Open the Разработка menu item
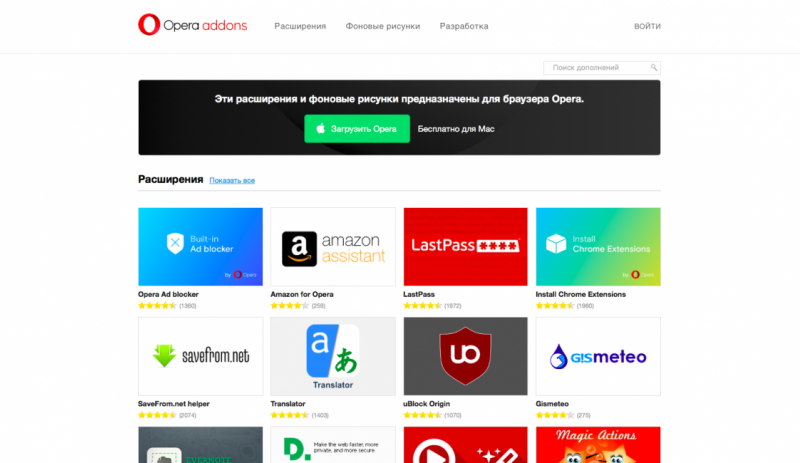800x463 pixels. [x=464, y=26]
